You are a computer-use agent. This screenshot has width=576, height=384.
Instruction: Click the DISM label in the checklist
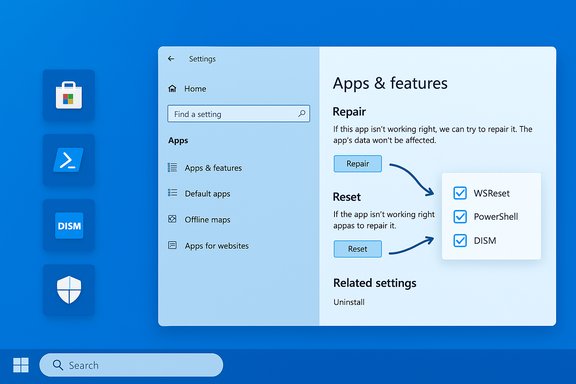[485, 241]
